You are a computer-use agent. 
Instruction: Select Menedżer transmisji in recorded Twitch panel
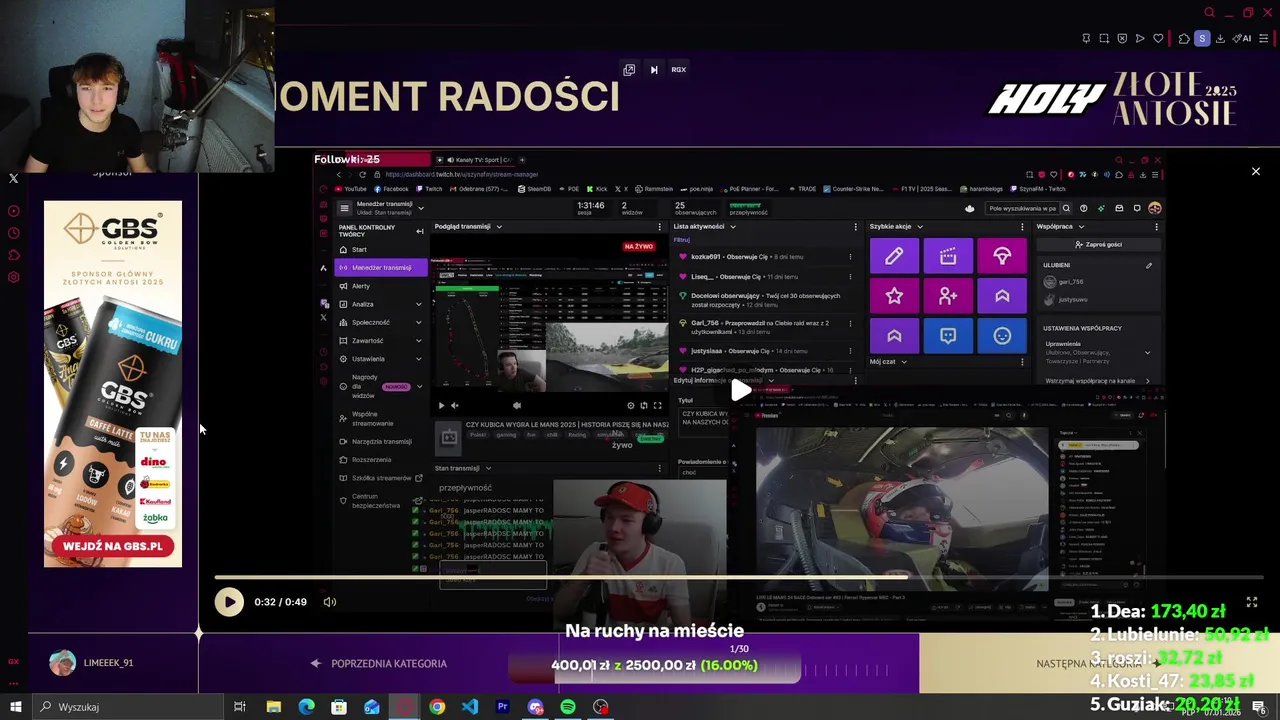(381, 268)
